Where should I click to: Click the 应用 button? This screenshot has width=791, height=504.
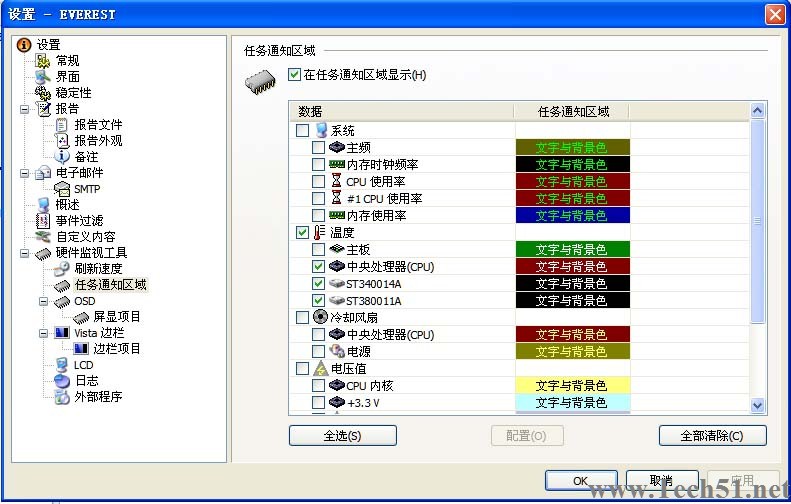coord(744,481)
